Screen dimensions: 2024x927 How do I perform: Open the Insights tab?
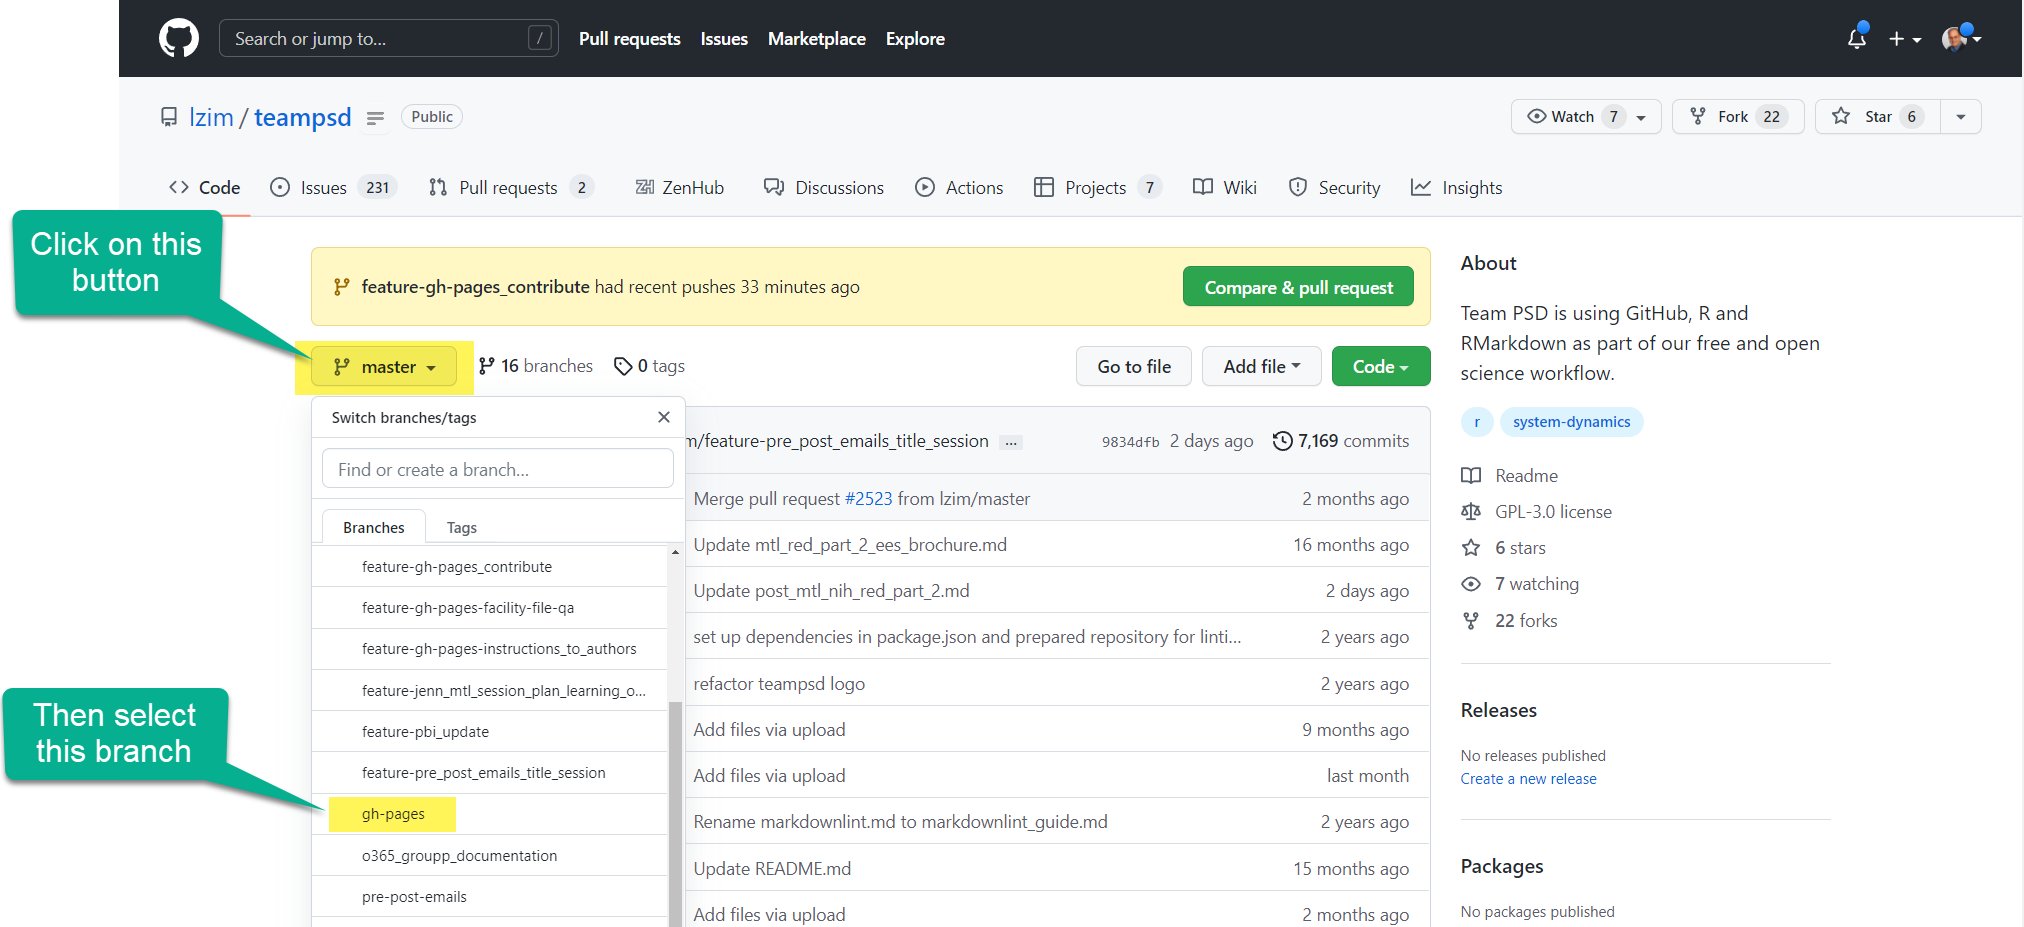(x=1457, y=188)
